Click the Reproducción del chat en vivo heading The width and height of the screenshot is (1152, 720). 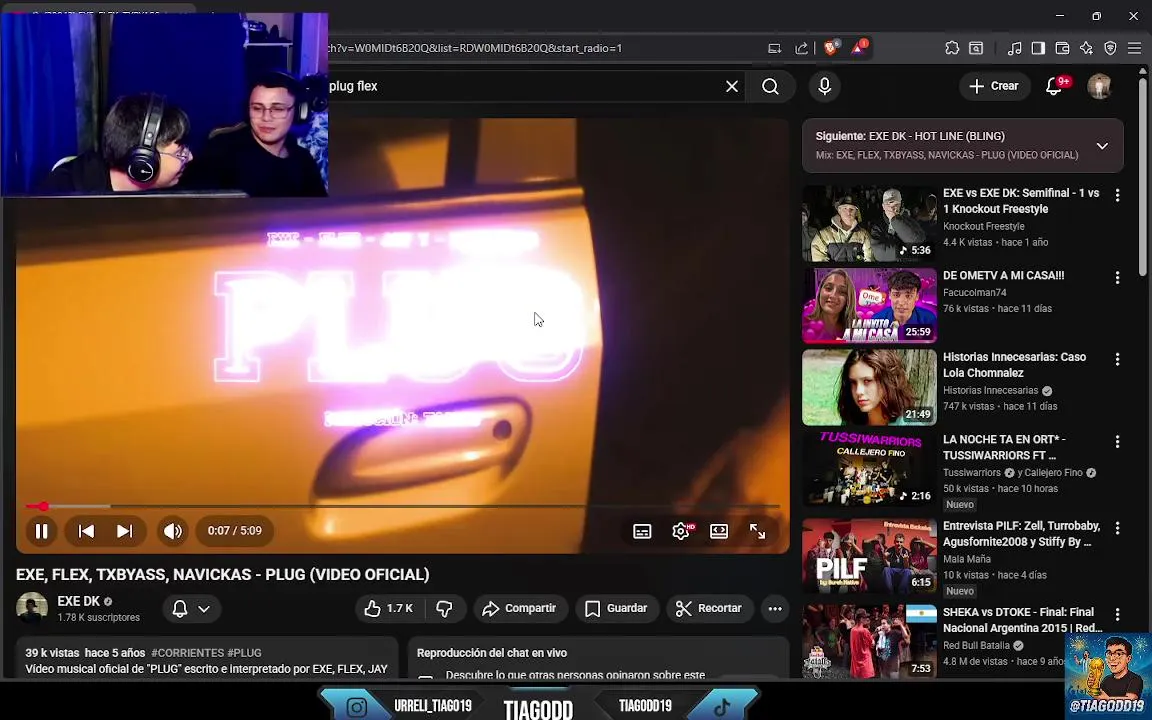click(492, 652)
